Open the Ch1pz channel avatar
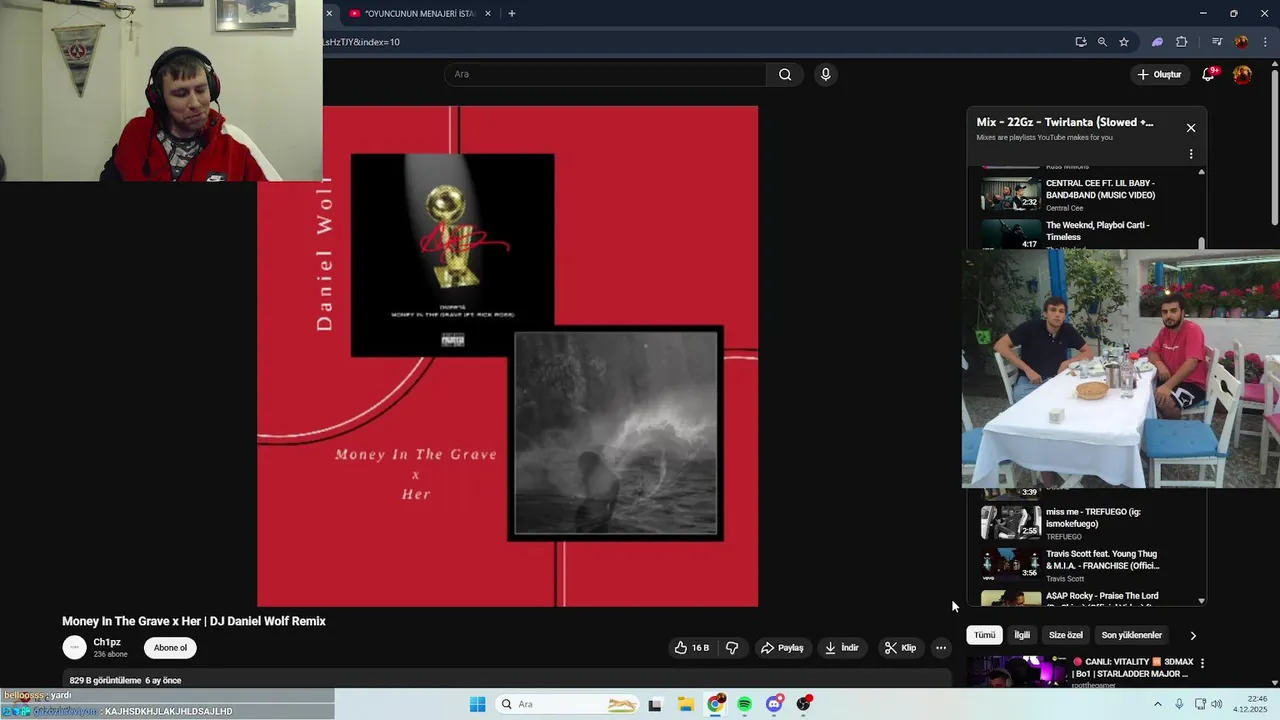 point(75,648)
